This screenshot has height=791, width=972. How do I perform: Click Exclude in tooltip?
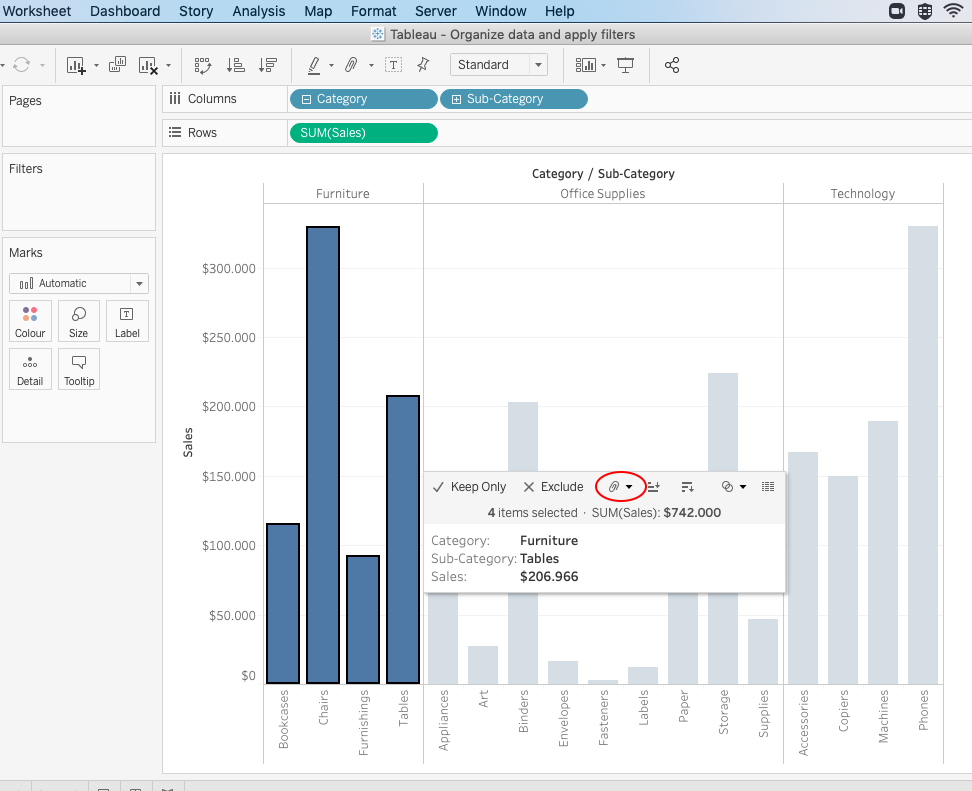coord(554,487)
